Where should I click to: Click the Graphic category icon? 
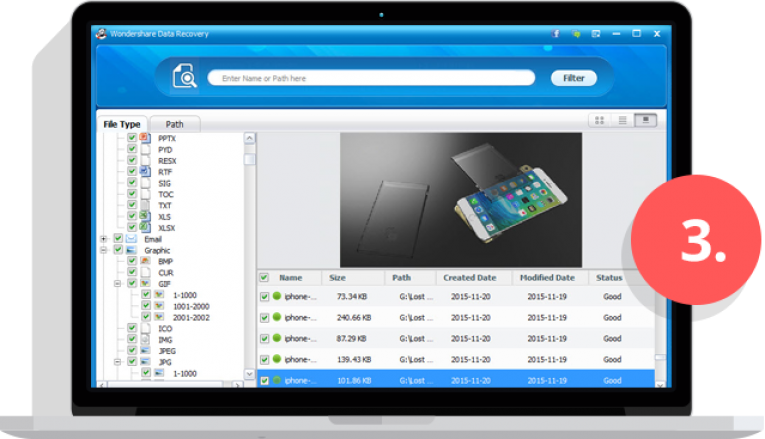click(131, 250)
